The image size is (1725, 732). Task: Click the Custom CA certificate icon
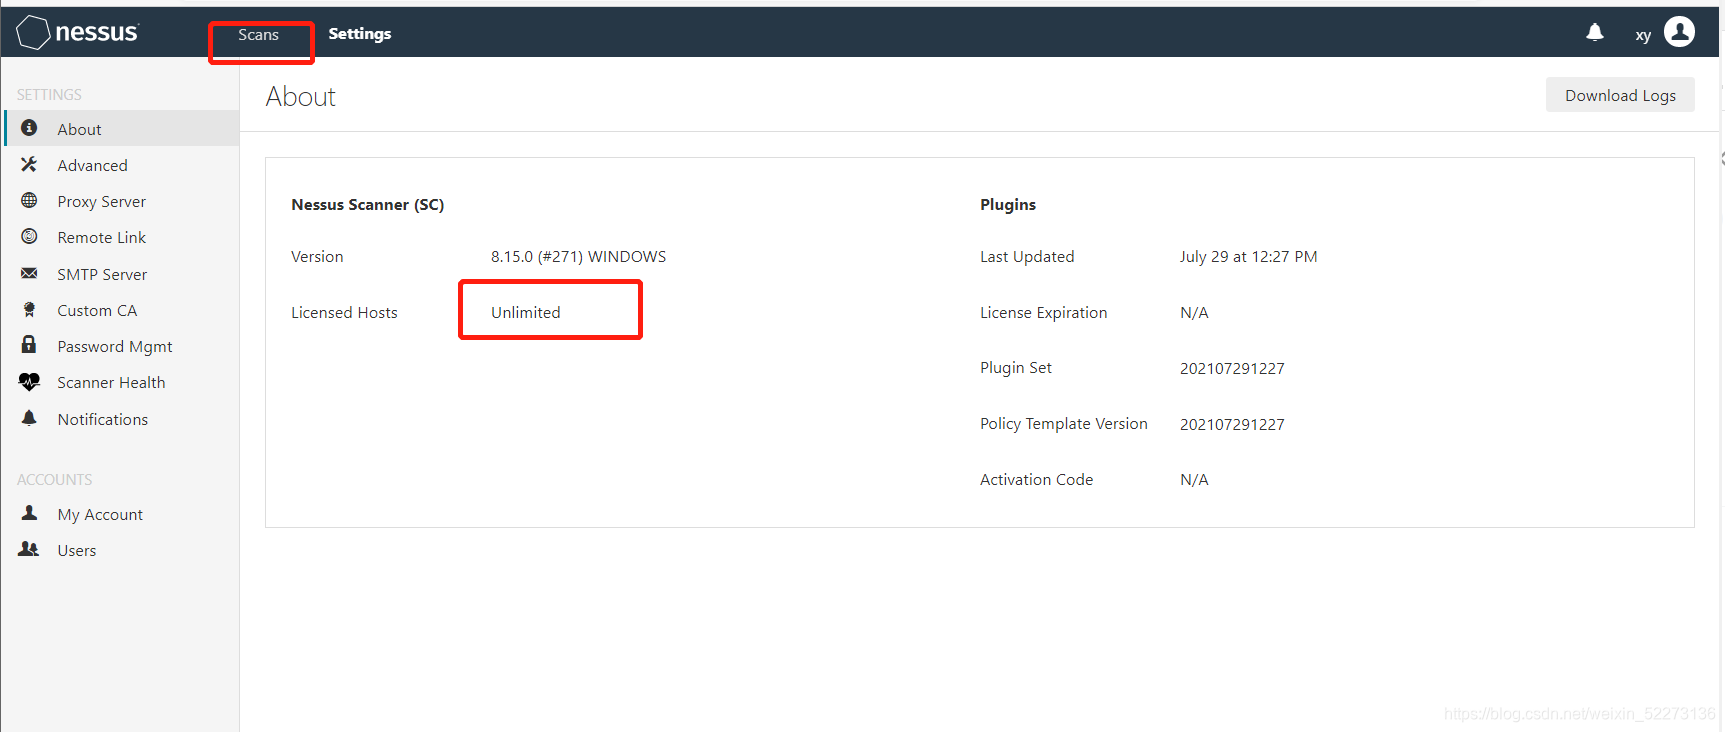pyautogui.click(x=29, y=309)
